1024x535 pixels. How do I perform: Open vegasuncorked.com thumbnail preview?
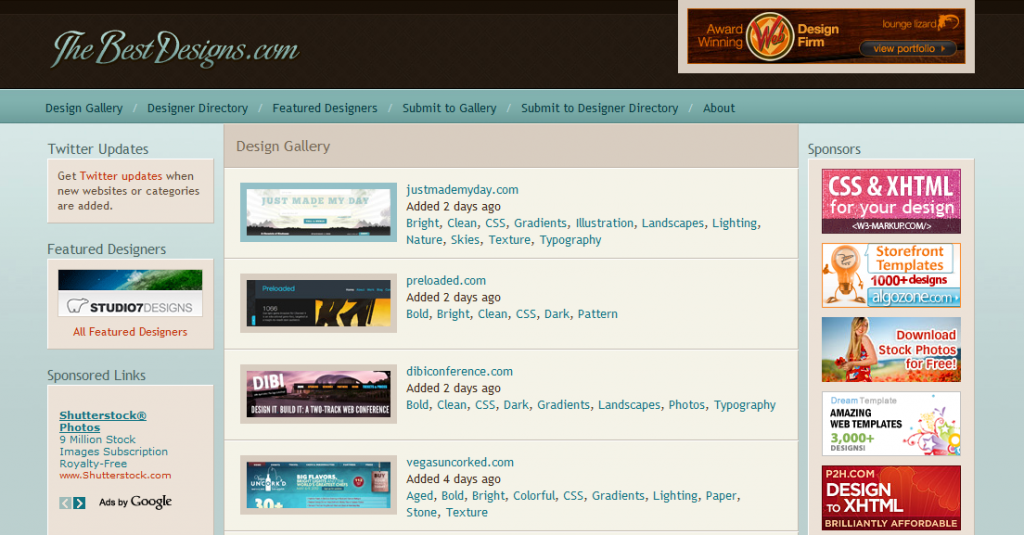(318, 485)
